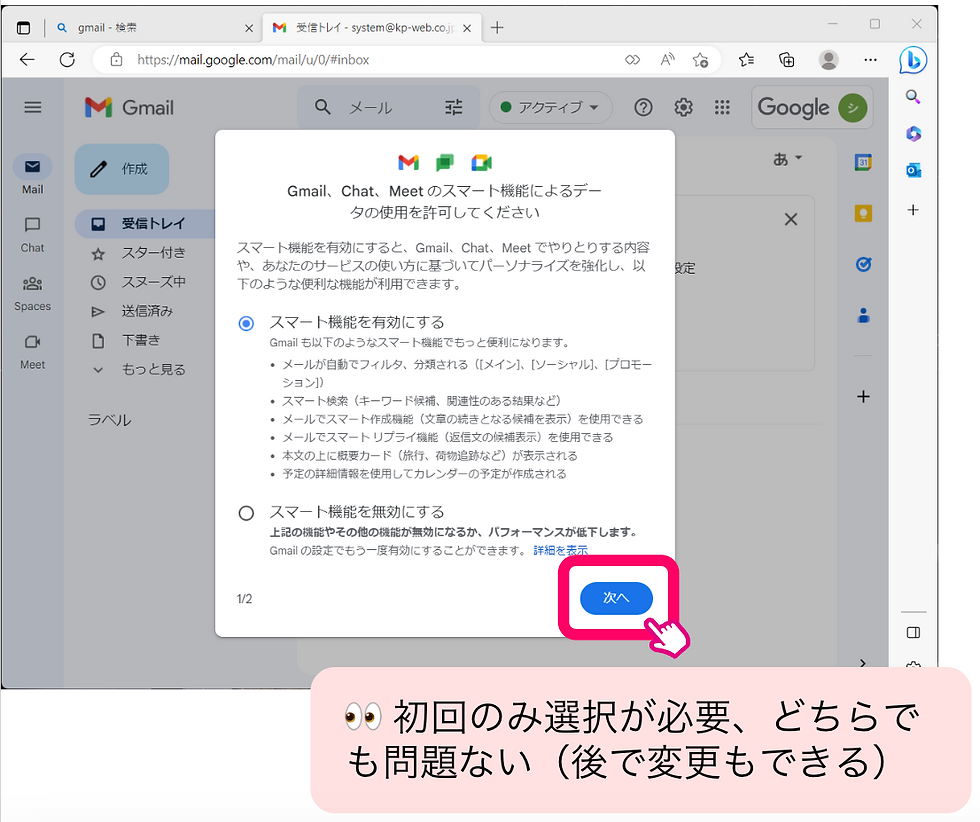Open search options filter icon in search bar
The height and width of the screenshot is (822, 980).
click(x=454, y=108)
